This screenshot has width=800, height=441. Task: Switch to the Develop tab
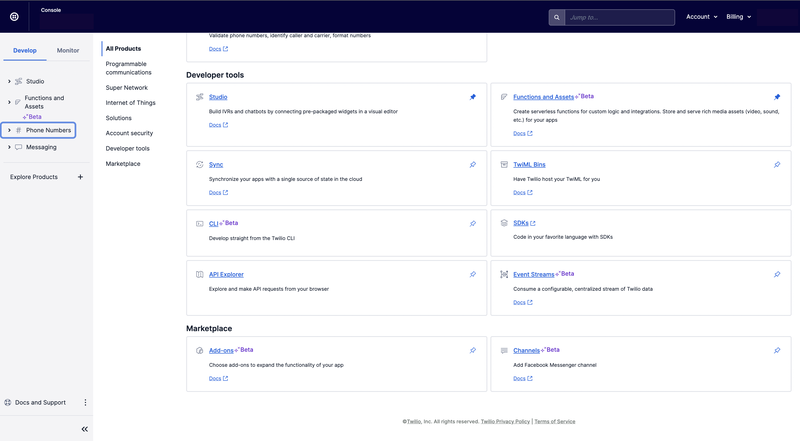(x=24, y=51)
